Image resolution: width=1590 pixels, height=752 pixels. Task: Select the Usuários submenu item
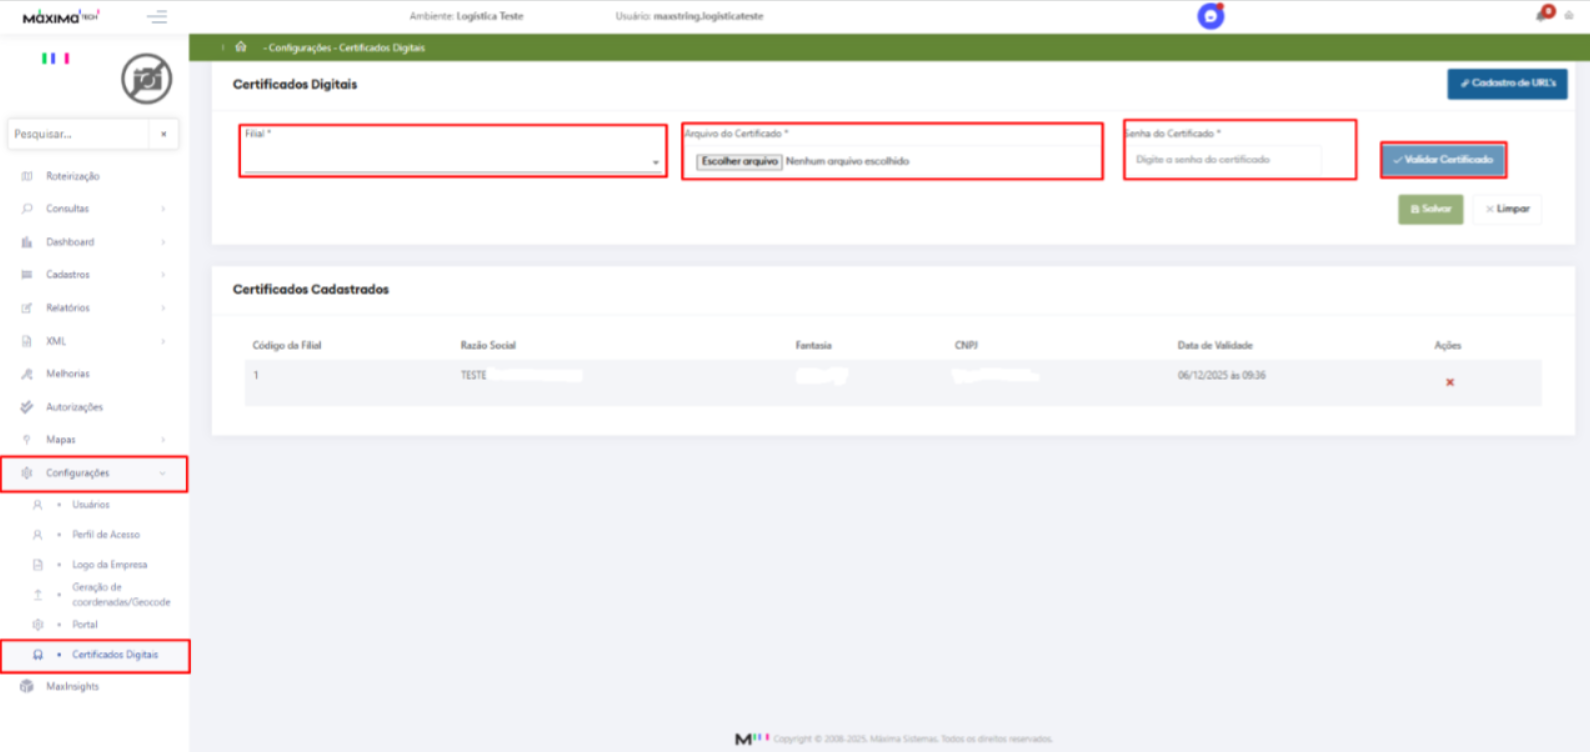pos(91,505)
